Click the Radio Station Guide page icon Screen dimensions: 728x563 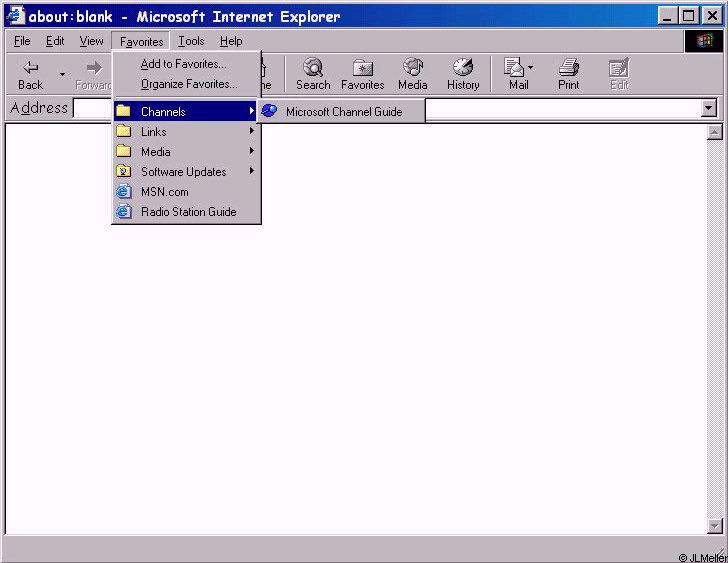pos(124,211)
